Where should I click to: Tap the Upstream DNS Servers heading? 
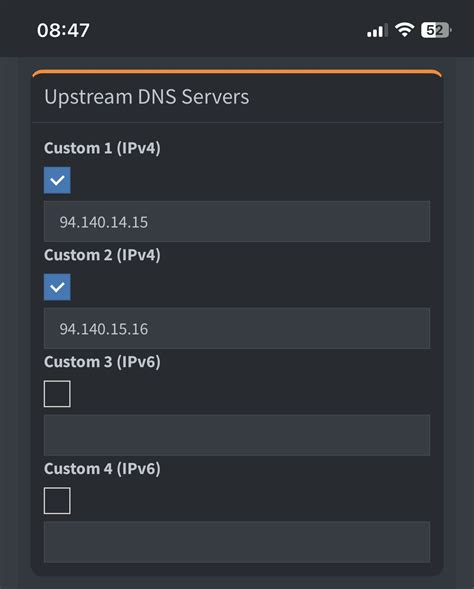(x=146, y=97)
